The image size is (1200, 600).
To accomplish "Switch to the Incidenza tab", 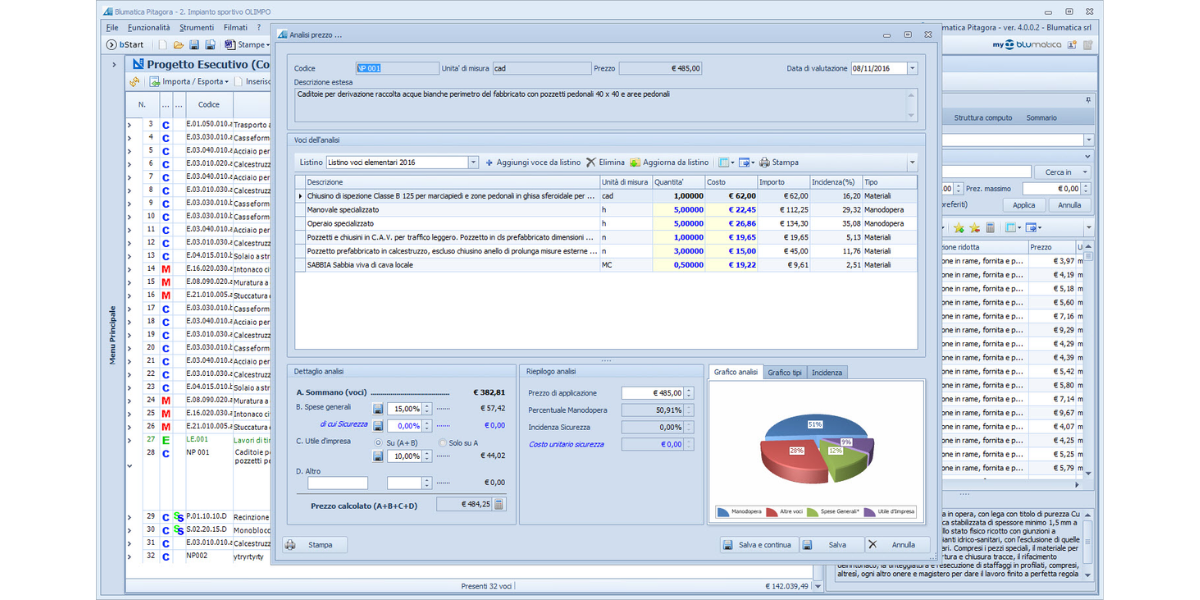I will coord(827,372).
